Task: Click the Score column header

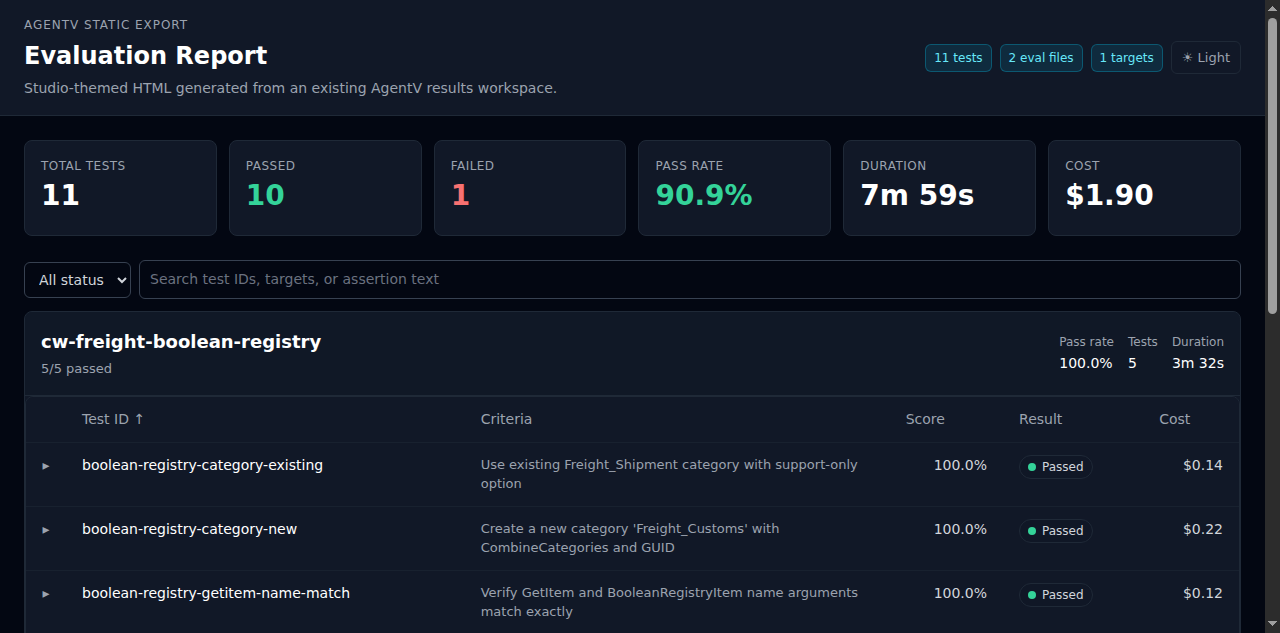Action: [x=924, y=418]
